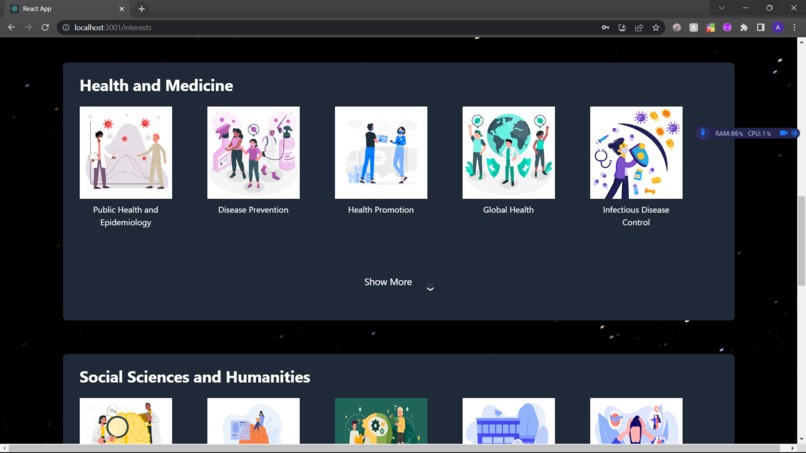The height and width of the screenshot is (453, 806).
Task: Open the Chrome profile avatar A
Action: tap(778, 27)
